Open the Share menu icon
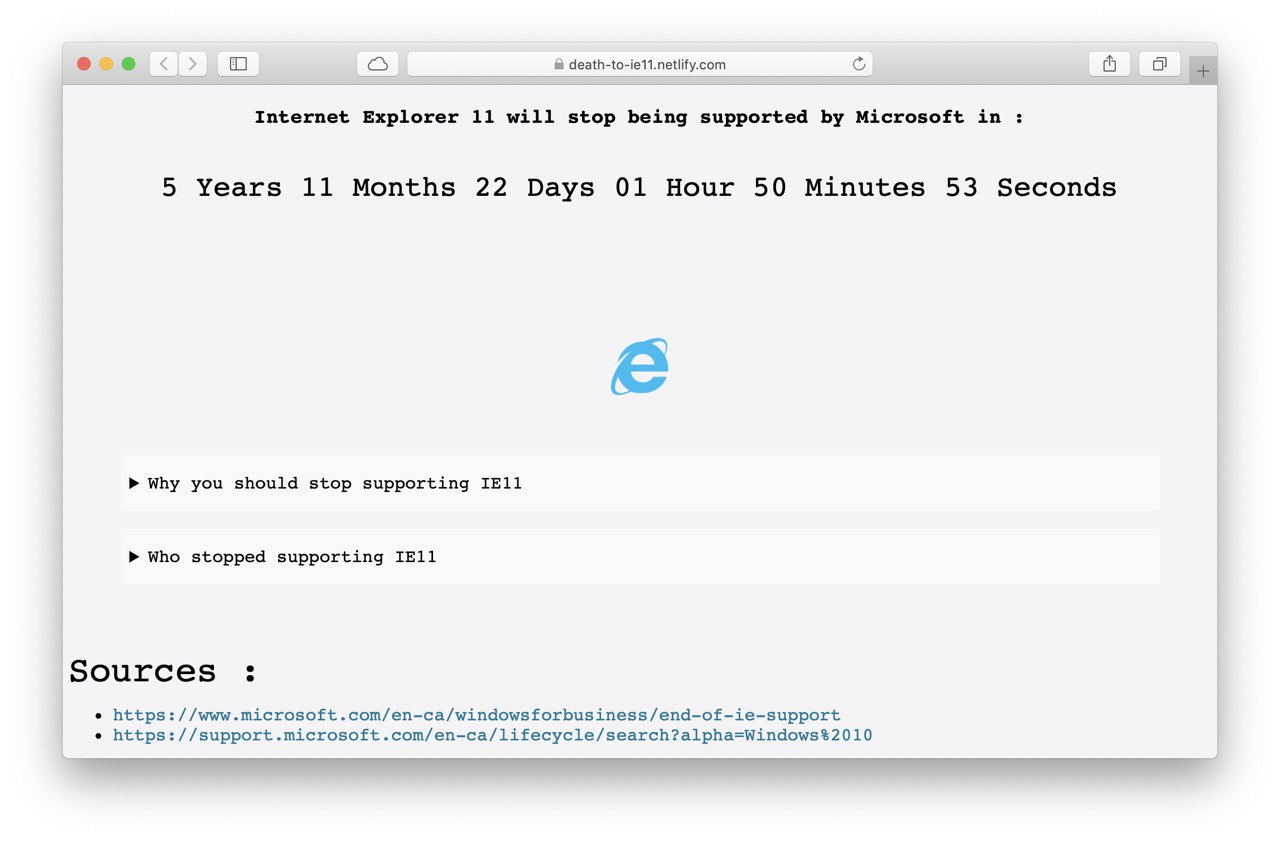This screenshot has height=841, width=1280. click(1109, 64)
